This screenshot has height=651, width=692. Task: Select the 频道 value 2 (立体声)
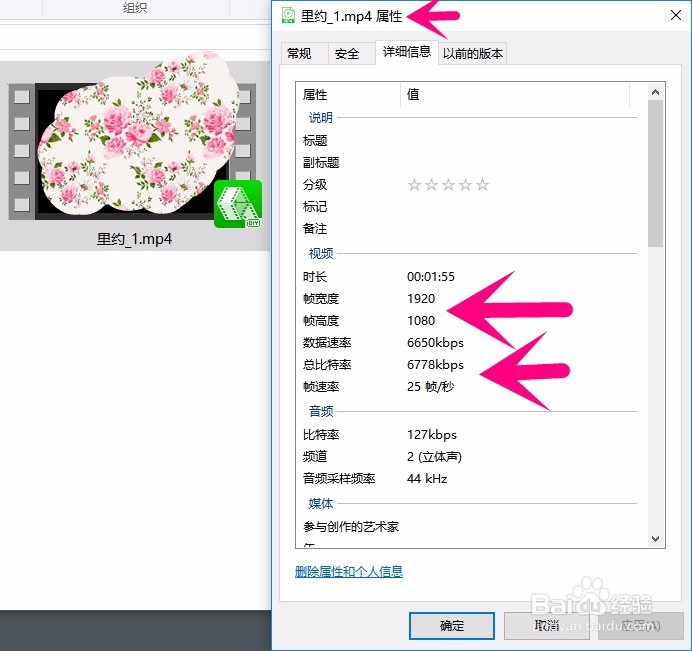click(434, 457)
